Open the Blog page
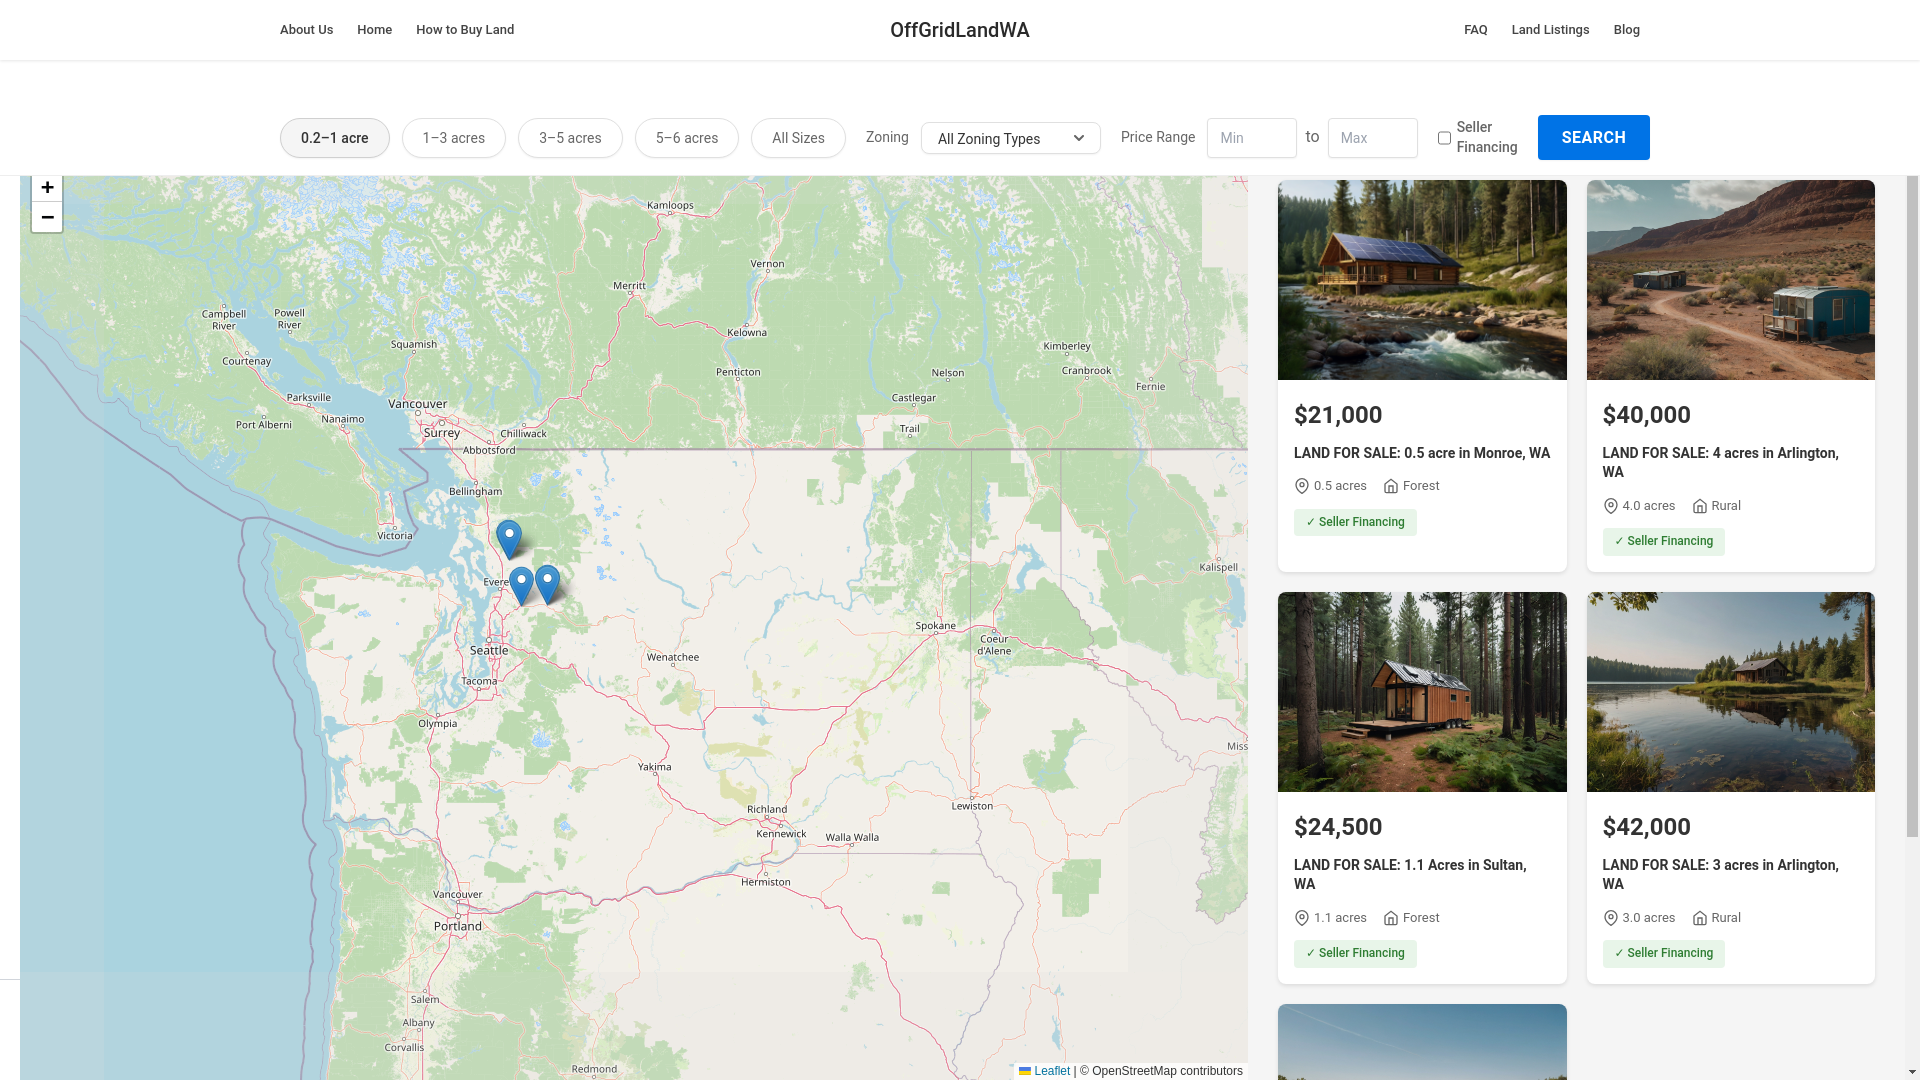The image size is (1920, 1080). point(1626,30)
